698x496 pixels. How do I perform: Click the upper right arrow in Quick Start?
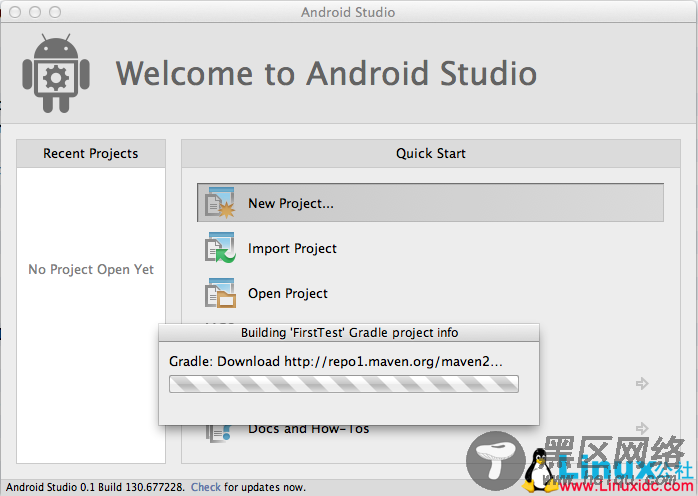point(642,383)
